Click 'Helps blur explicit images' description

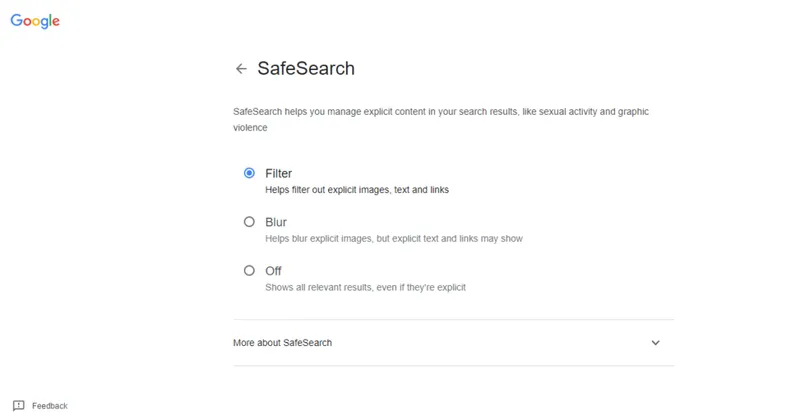(394, 238)
